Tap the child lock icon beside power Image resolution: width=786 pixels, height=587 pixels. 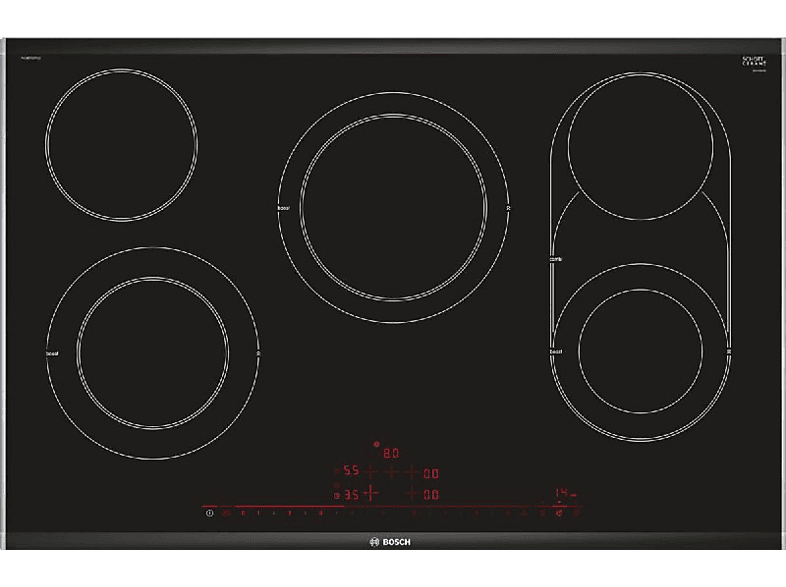tap(227, 514)
